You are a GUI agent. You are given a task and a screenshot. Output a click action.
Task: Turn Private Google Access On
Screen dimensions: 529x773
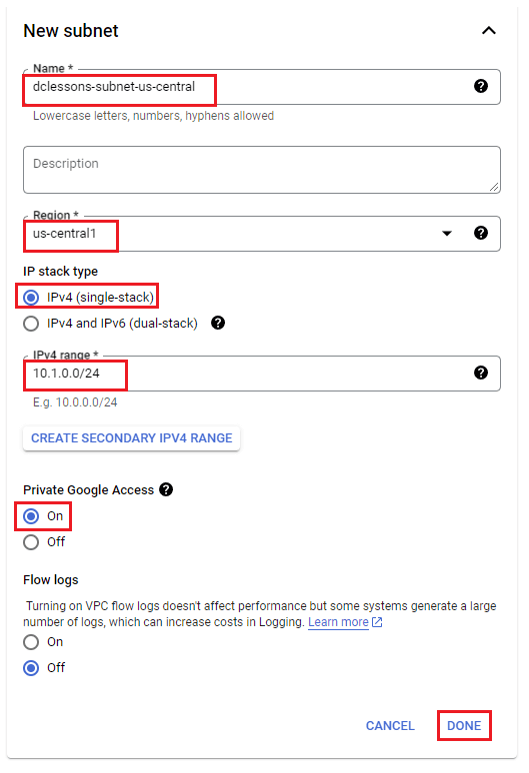point(31,516)
